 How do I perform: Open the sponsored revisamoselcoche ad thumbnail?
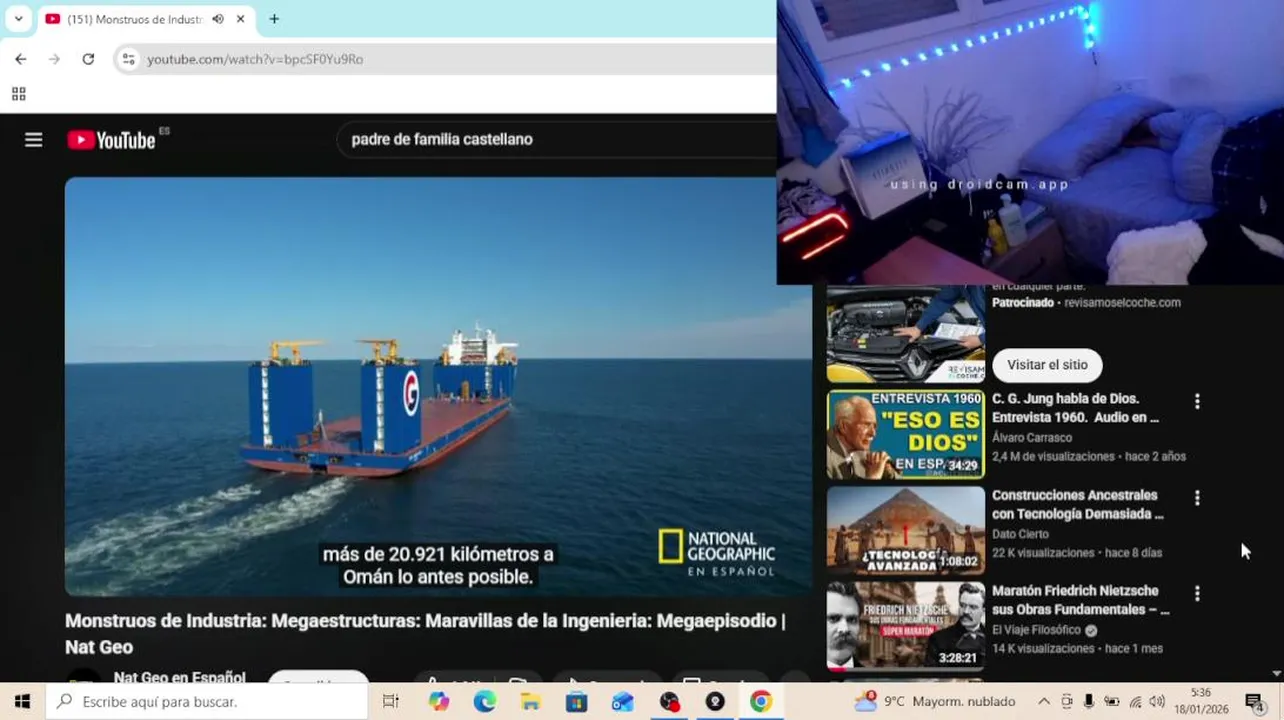tap(905, 334)
